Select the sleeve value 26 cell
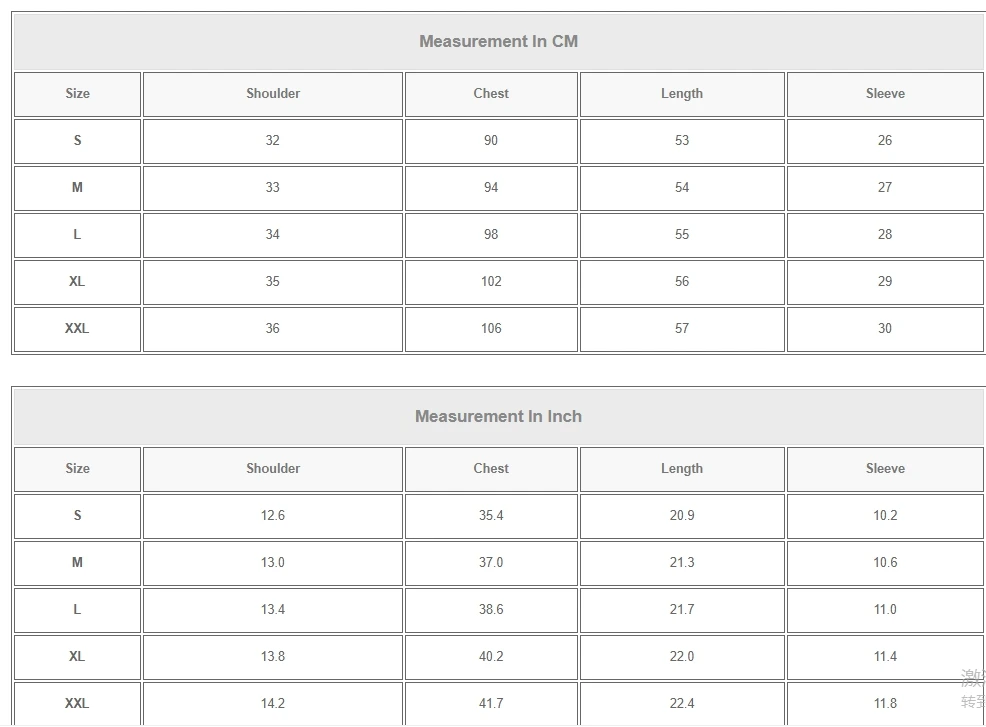This screenshot has width=986, height=727. tap(885, 140)
